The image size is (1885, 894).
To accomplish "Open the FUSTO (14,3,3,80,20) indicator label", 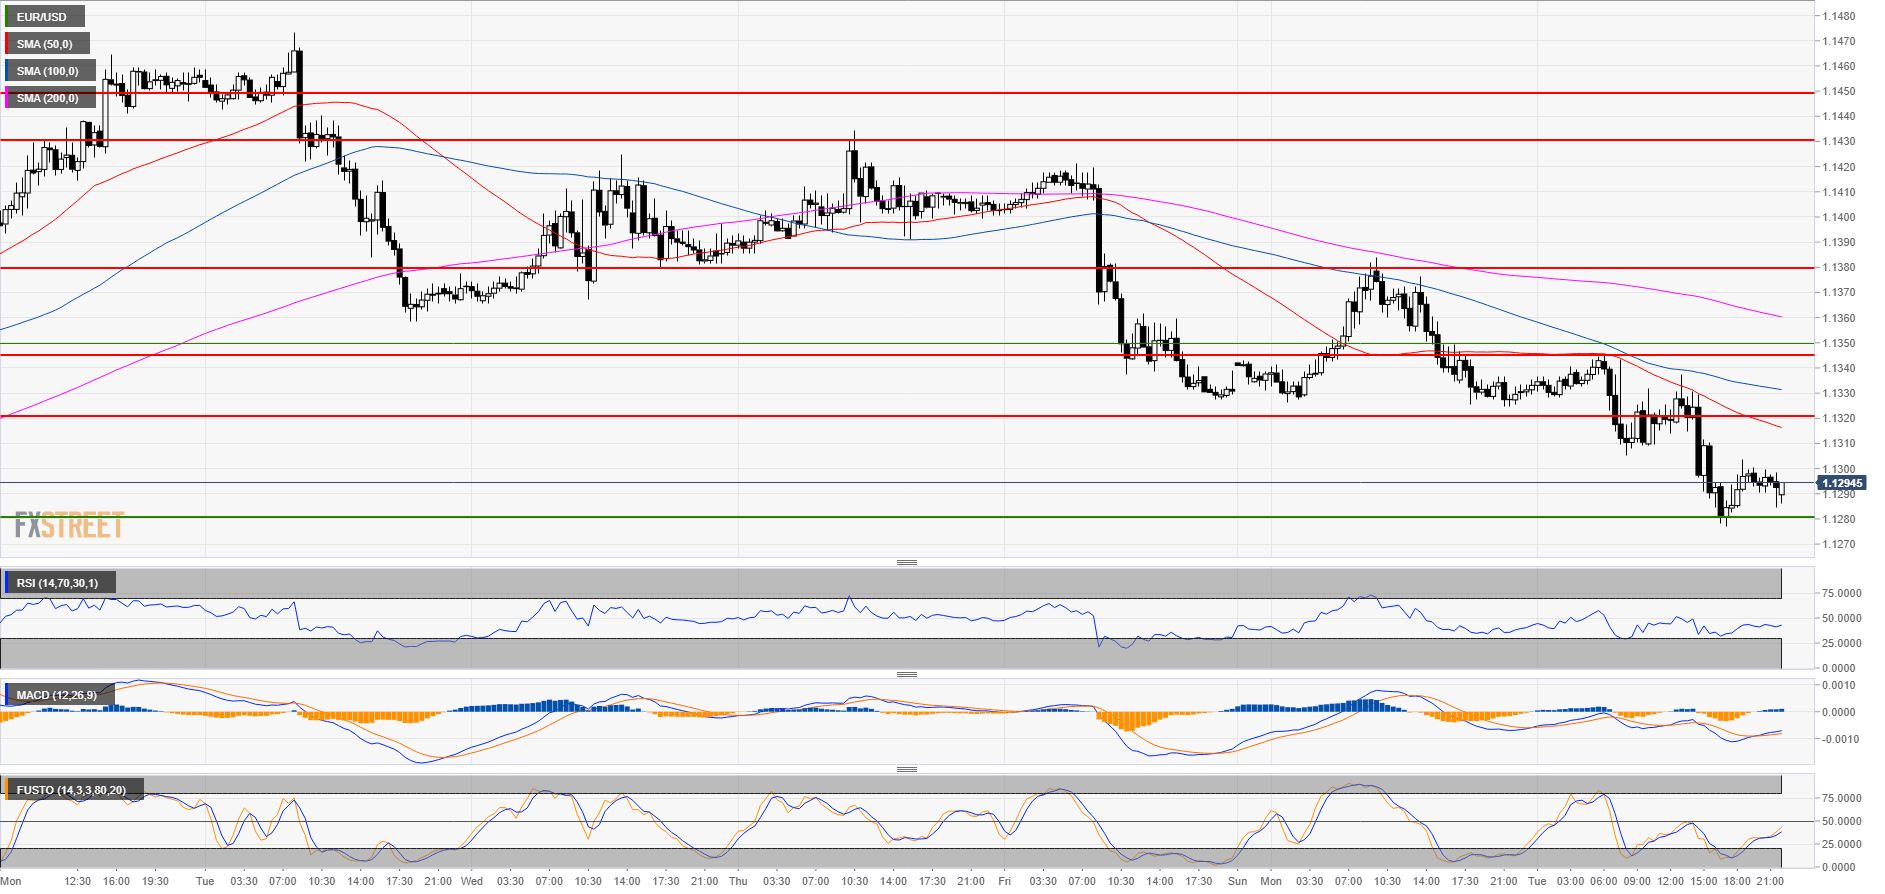I will tap(72, 790).
